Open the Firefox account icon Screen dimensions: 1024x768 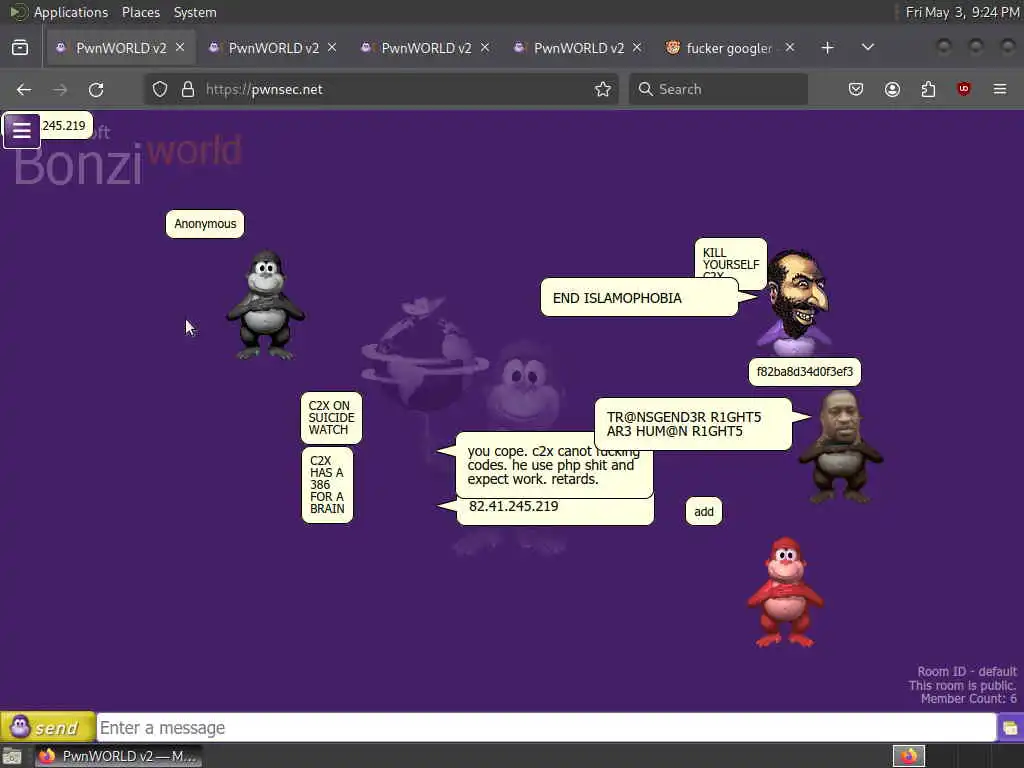892,89
